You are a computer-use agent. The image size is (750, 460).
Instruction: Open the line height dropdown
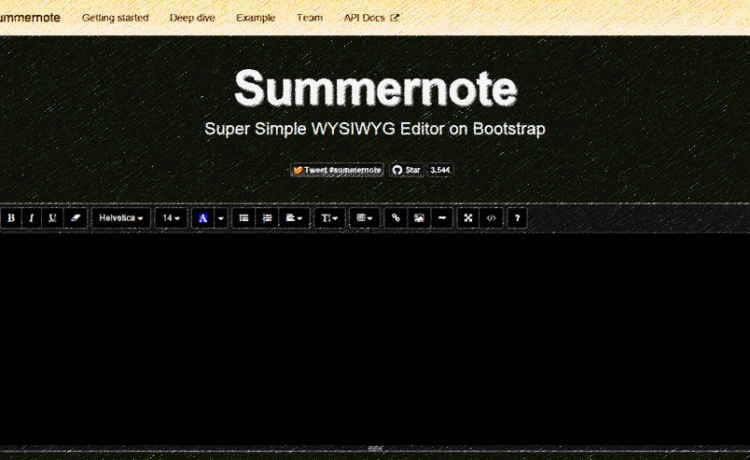pos(330,218)
